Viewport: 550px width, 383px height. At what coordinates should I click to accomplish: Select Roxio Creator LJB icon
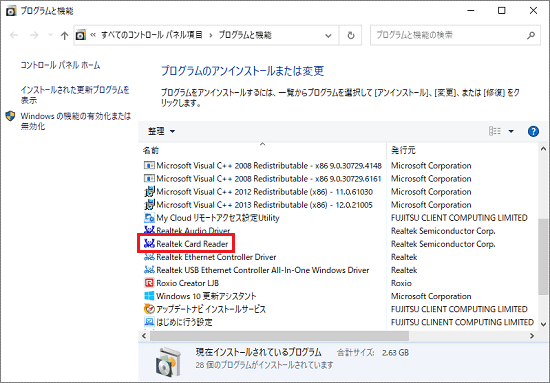149,283
